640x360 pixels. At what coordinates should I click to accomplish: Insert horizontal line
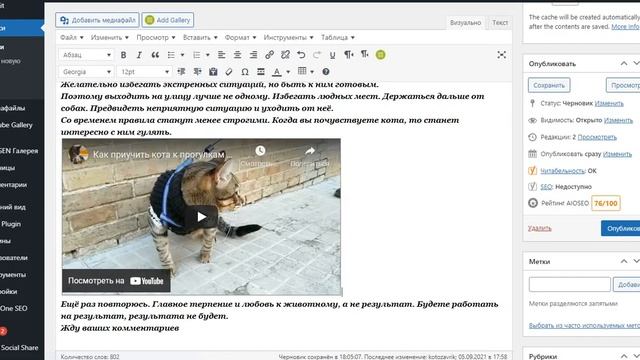point(261,71)
